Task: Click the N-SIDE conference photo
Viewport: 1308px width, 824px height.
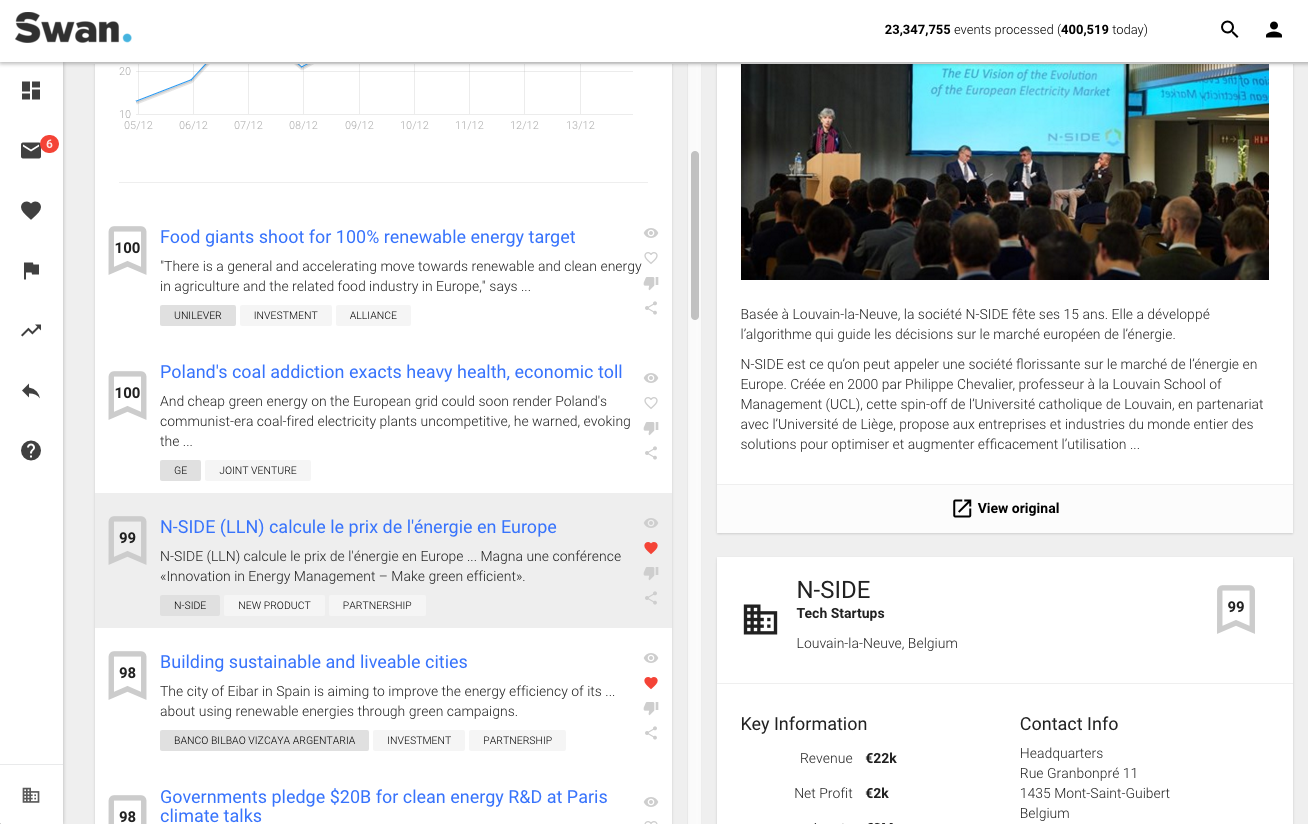Action: pos(1005,172)
